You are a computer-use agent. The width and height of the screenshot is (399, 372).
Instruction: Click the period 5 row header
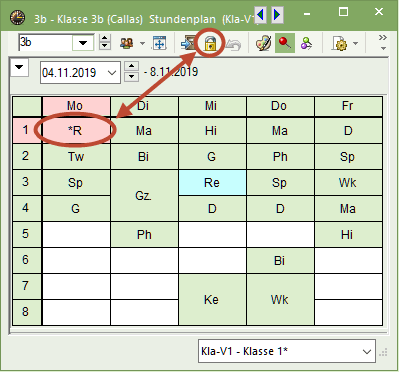tap(27, 234)
